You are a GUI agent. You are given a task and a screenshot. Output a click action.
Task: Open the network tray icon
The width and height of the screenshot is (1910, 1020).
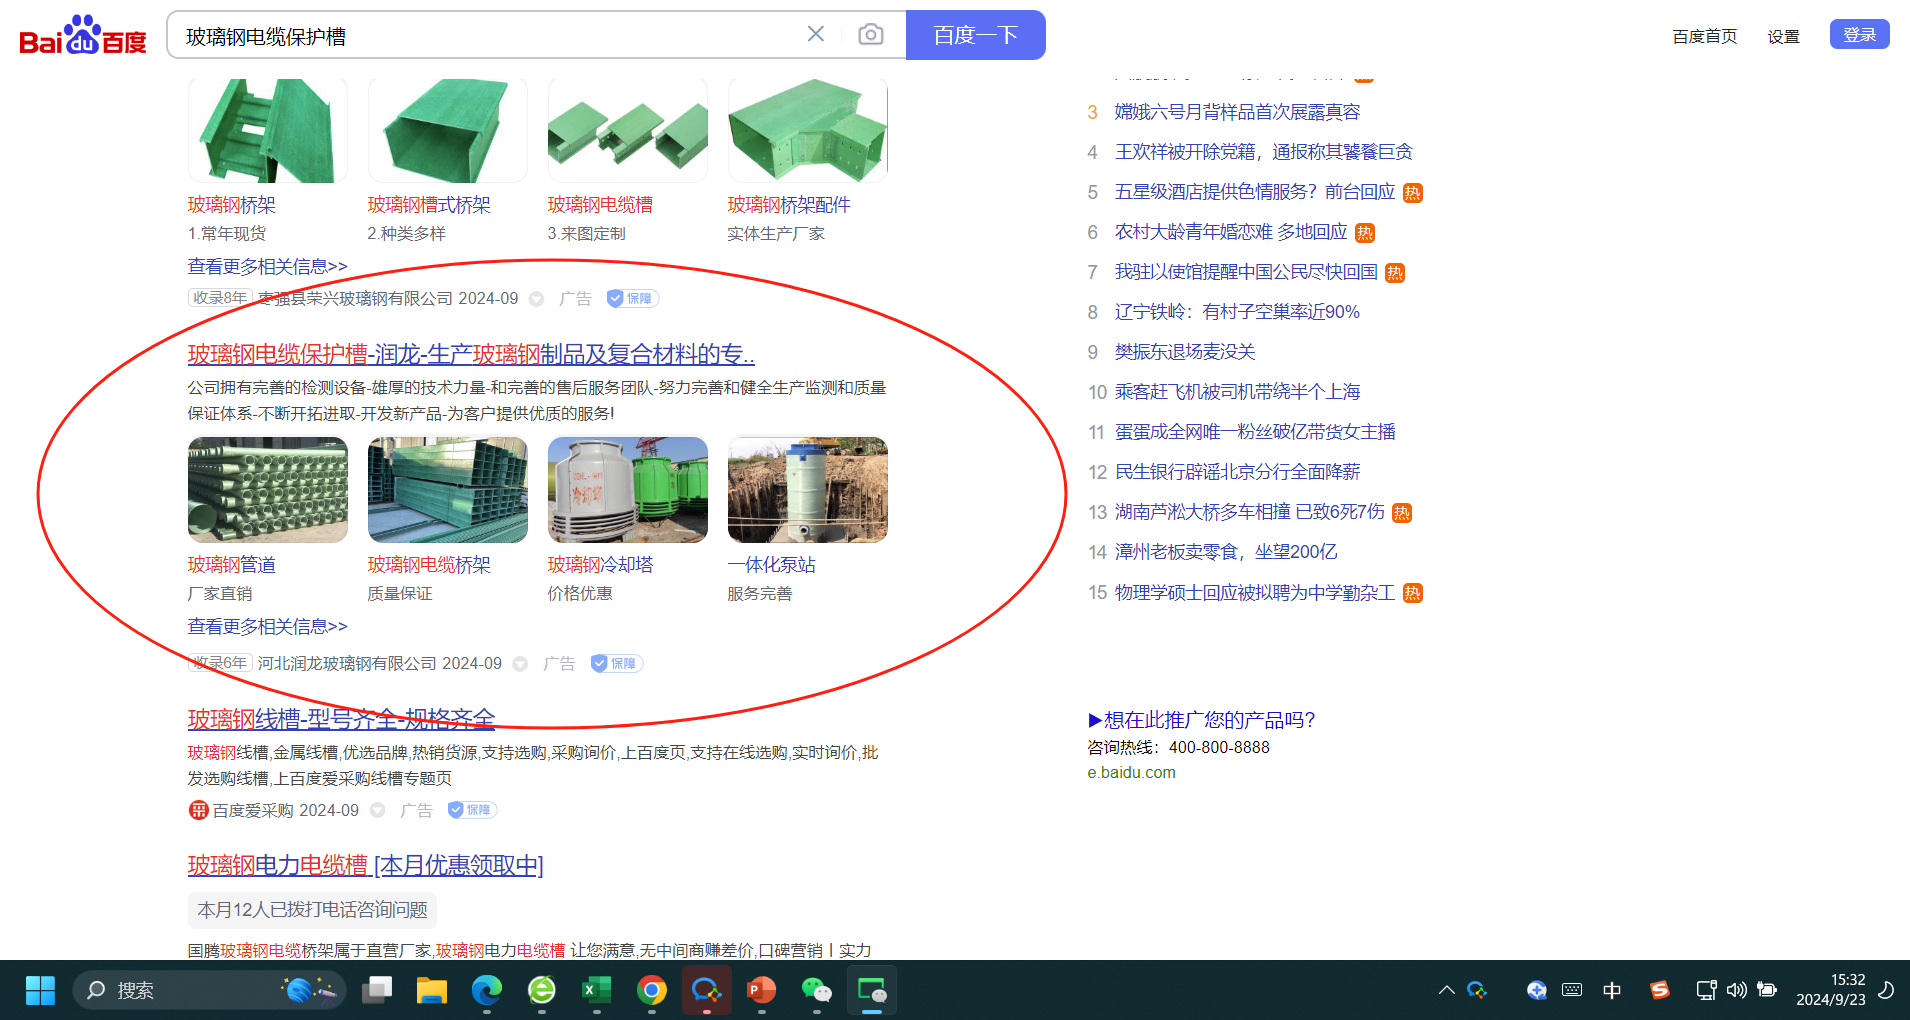[x=1706, y=990]
